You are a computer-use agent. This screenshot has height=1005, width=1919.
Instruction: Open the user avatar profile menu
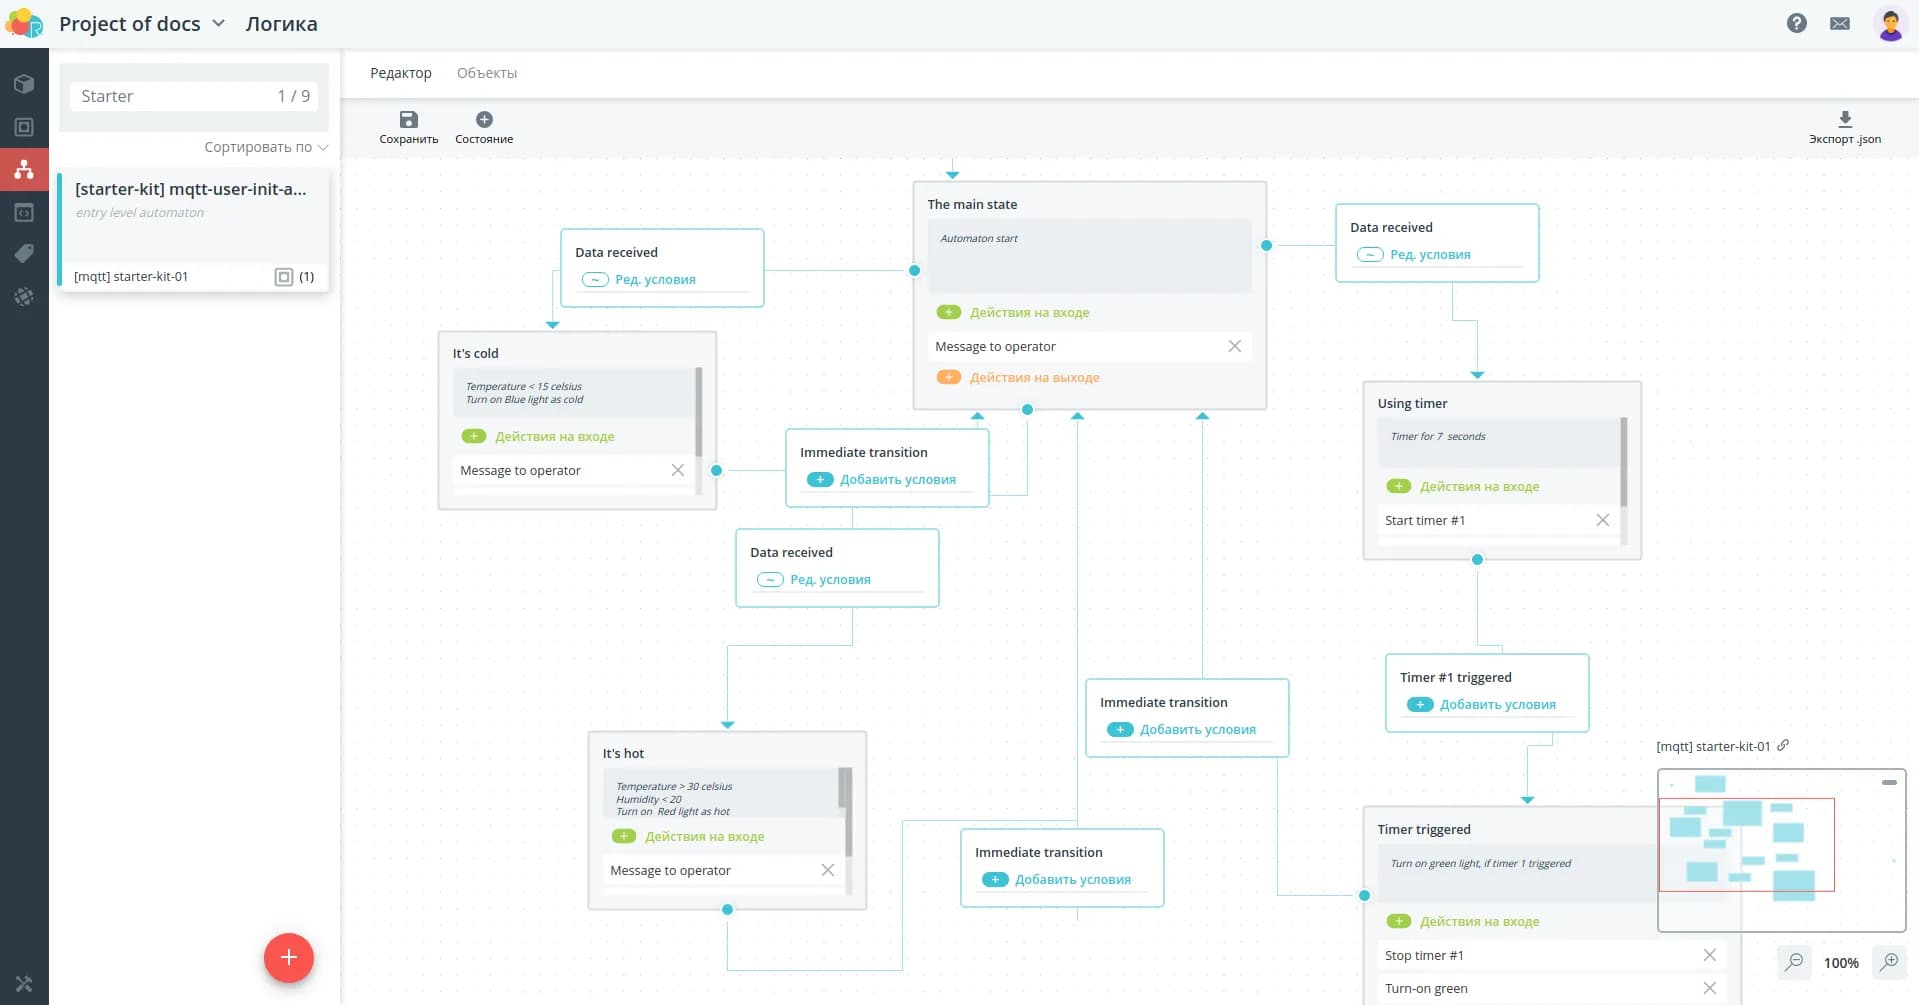[1890, 24]
